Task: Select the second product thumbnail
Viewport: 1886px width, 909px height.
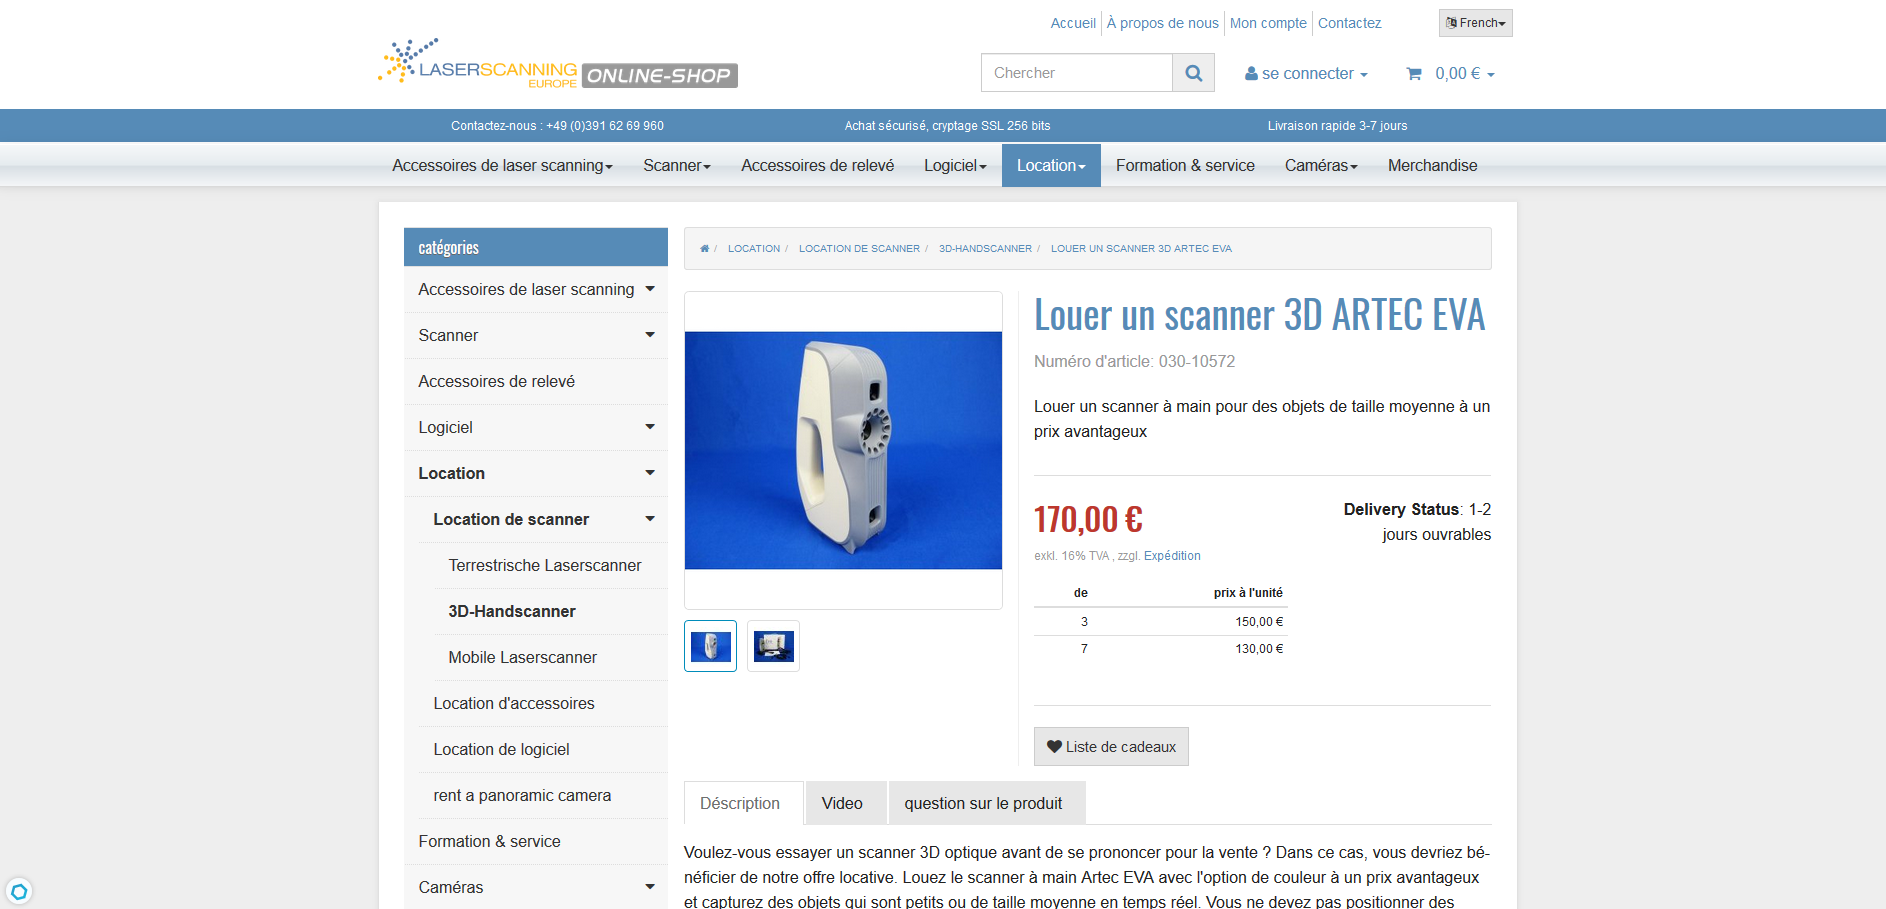Action: coord(773,646)
